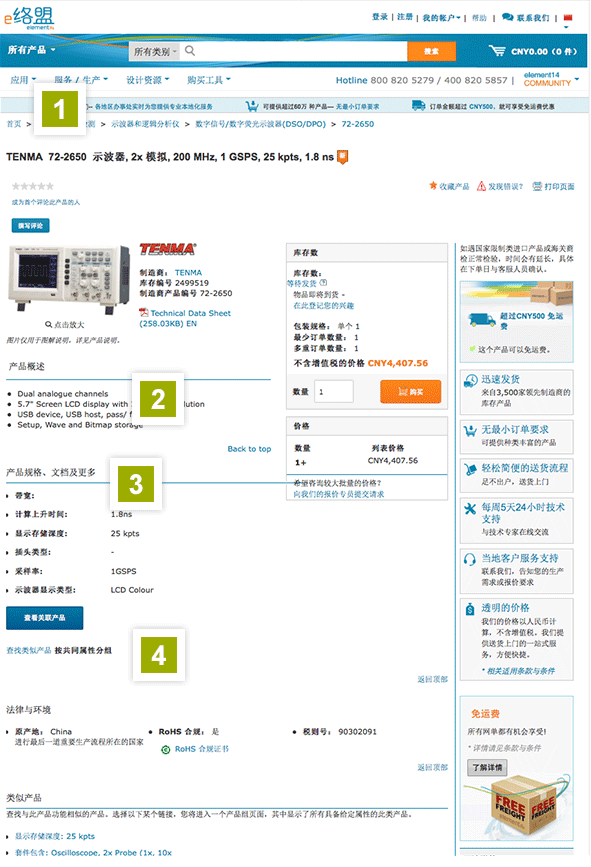Click the cart icon in info banner
The height and width of the screenshot is (867, 591).
coord(252,106)
